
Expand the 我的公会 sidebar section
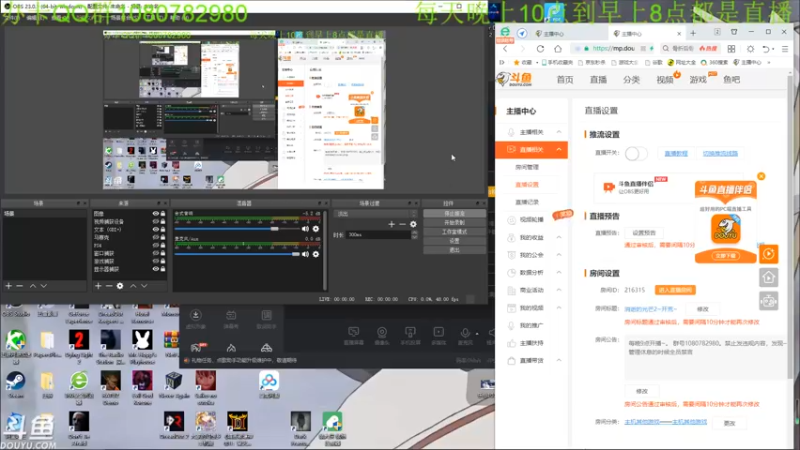[x=559, y=255]
